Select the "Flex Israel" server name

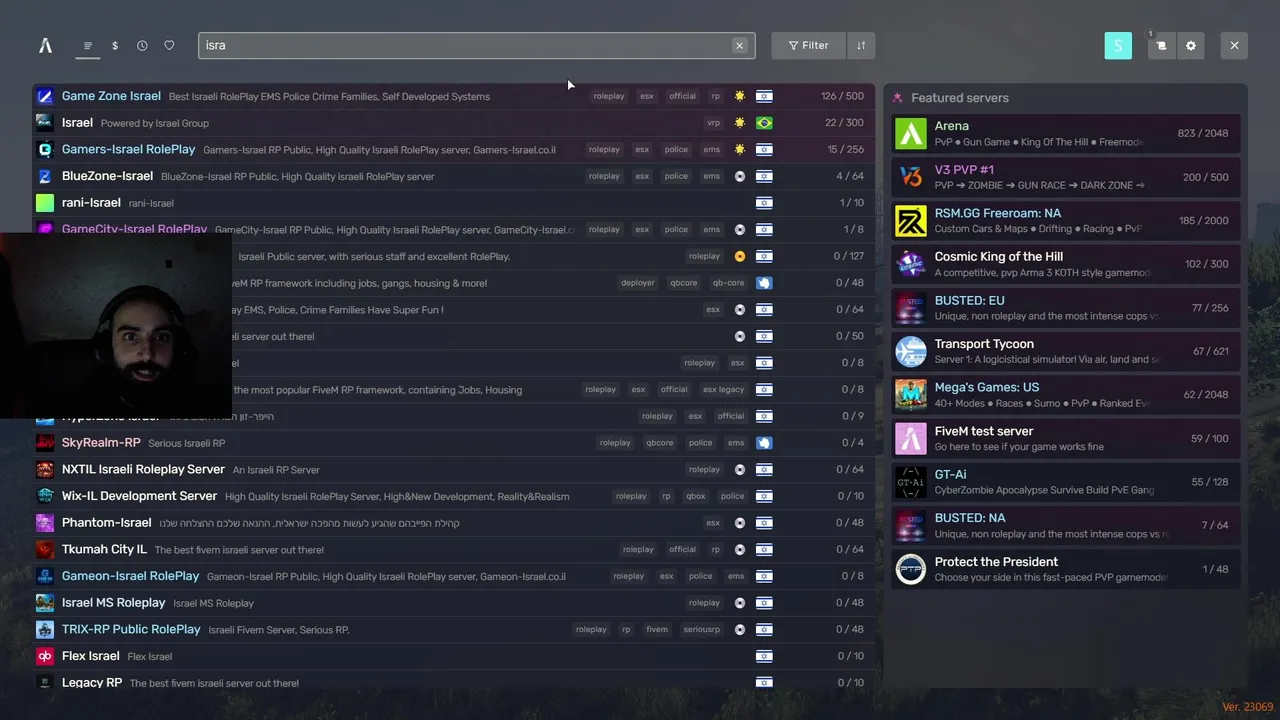[x=91, y=656]
